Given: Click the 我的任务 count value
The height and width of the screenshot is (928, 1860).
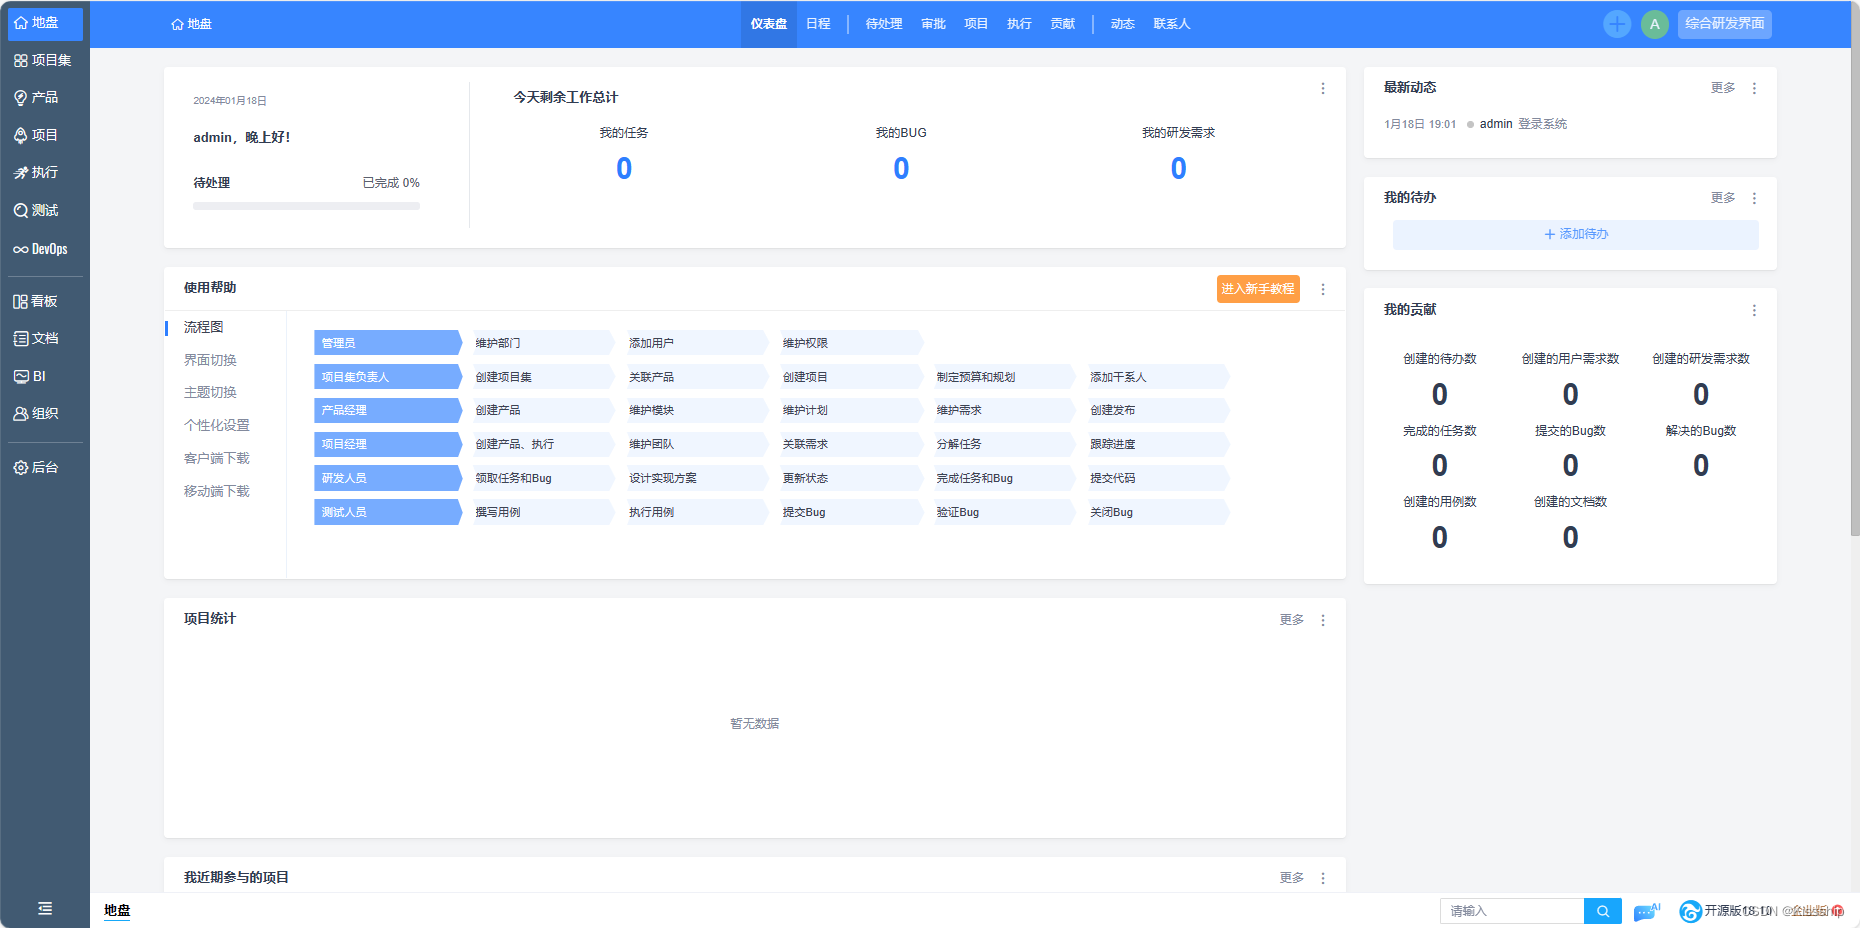Looking at the screenshot, I should click(624, 168).
